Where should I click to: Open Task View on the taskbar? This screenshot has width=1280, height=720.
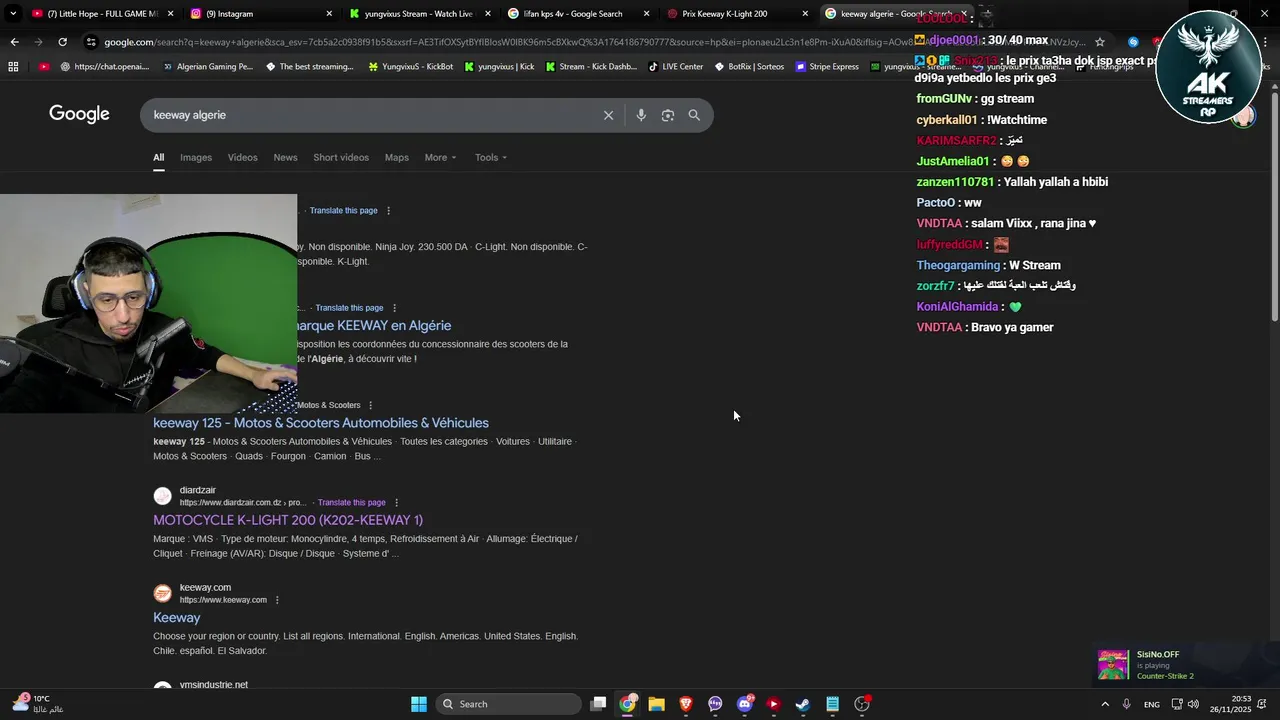click(x=598, y=704)
